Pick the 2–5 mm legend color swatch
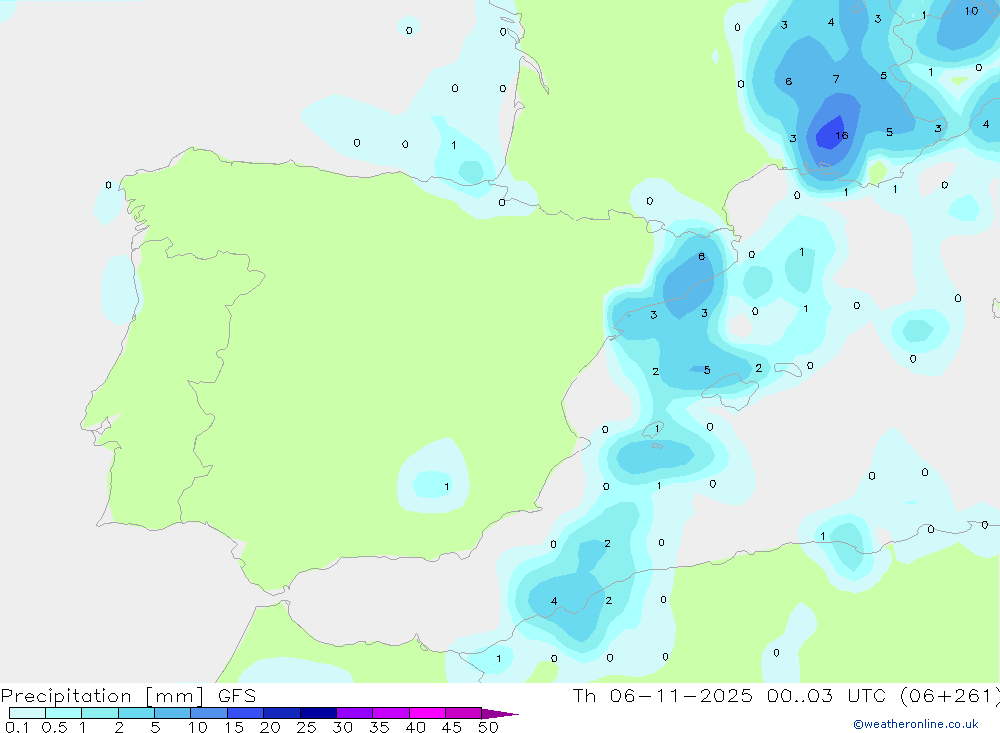This screenshot has width=1000, height=733. point(136,713)
